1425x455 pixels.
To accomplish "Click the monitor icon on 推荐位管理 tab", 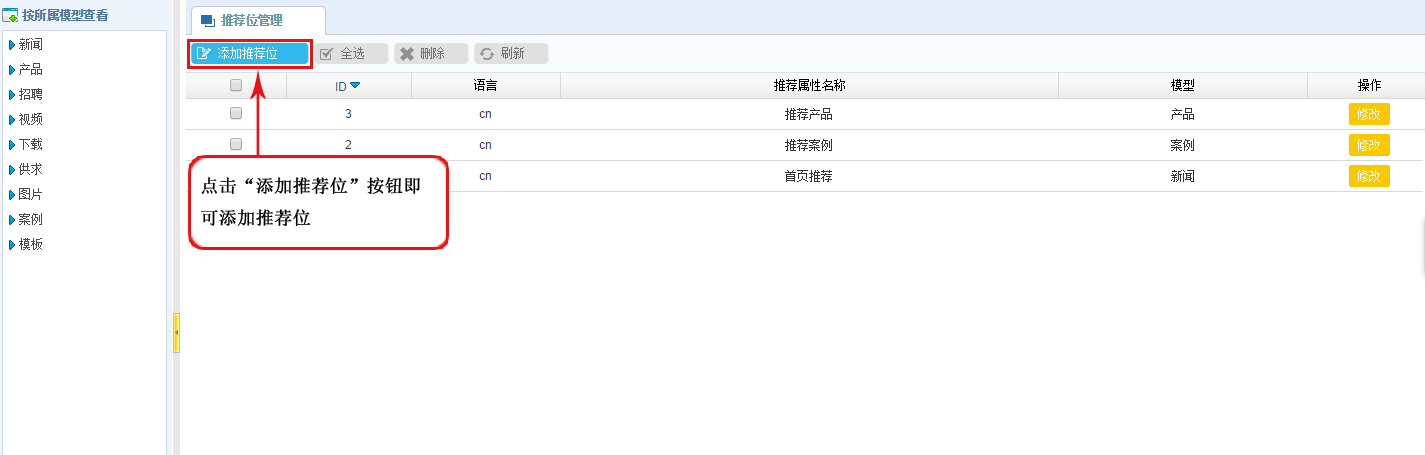I will (x=207, y=20).
